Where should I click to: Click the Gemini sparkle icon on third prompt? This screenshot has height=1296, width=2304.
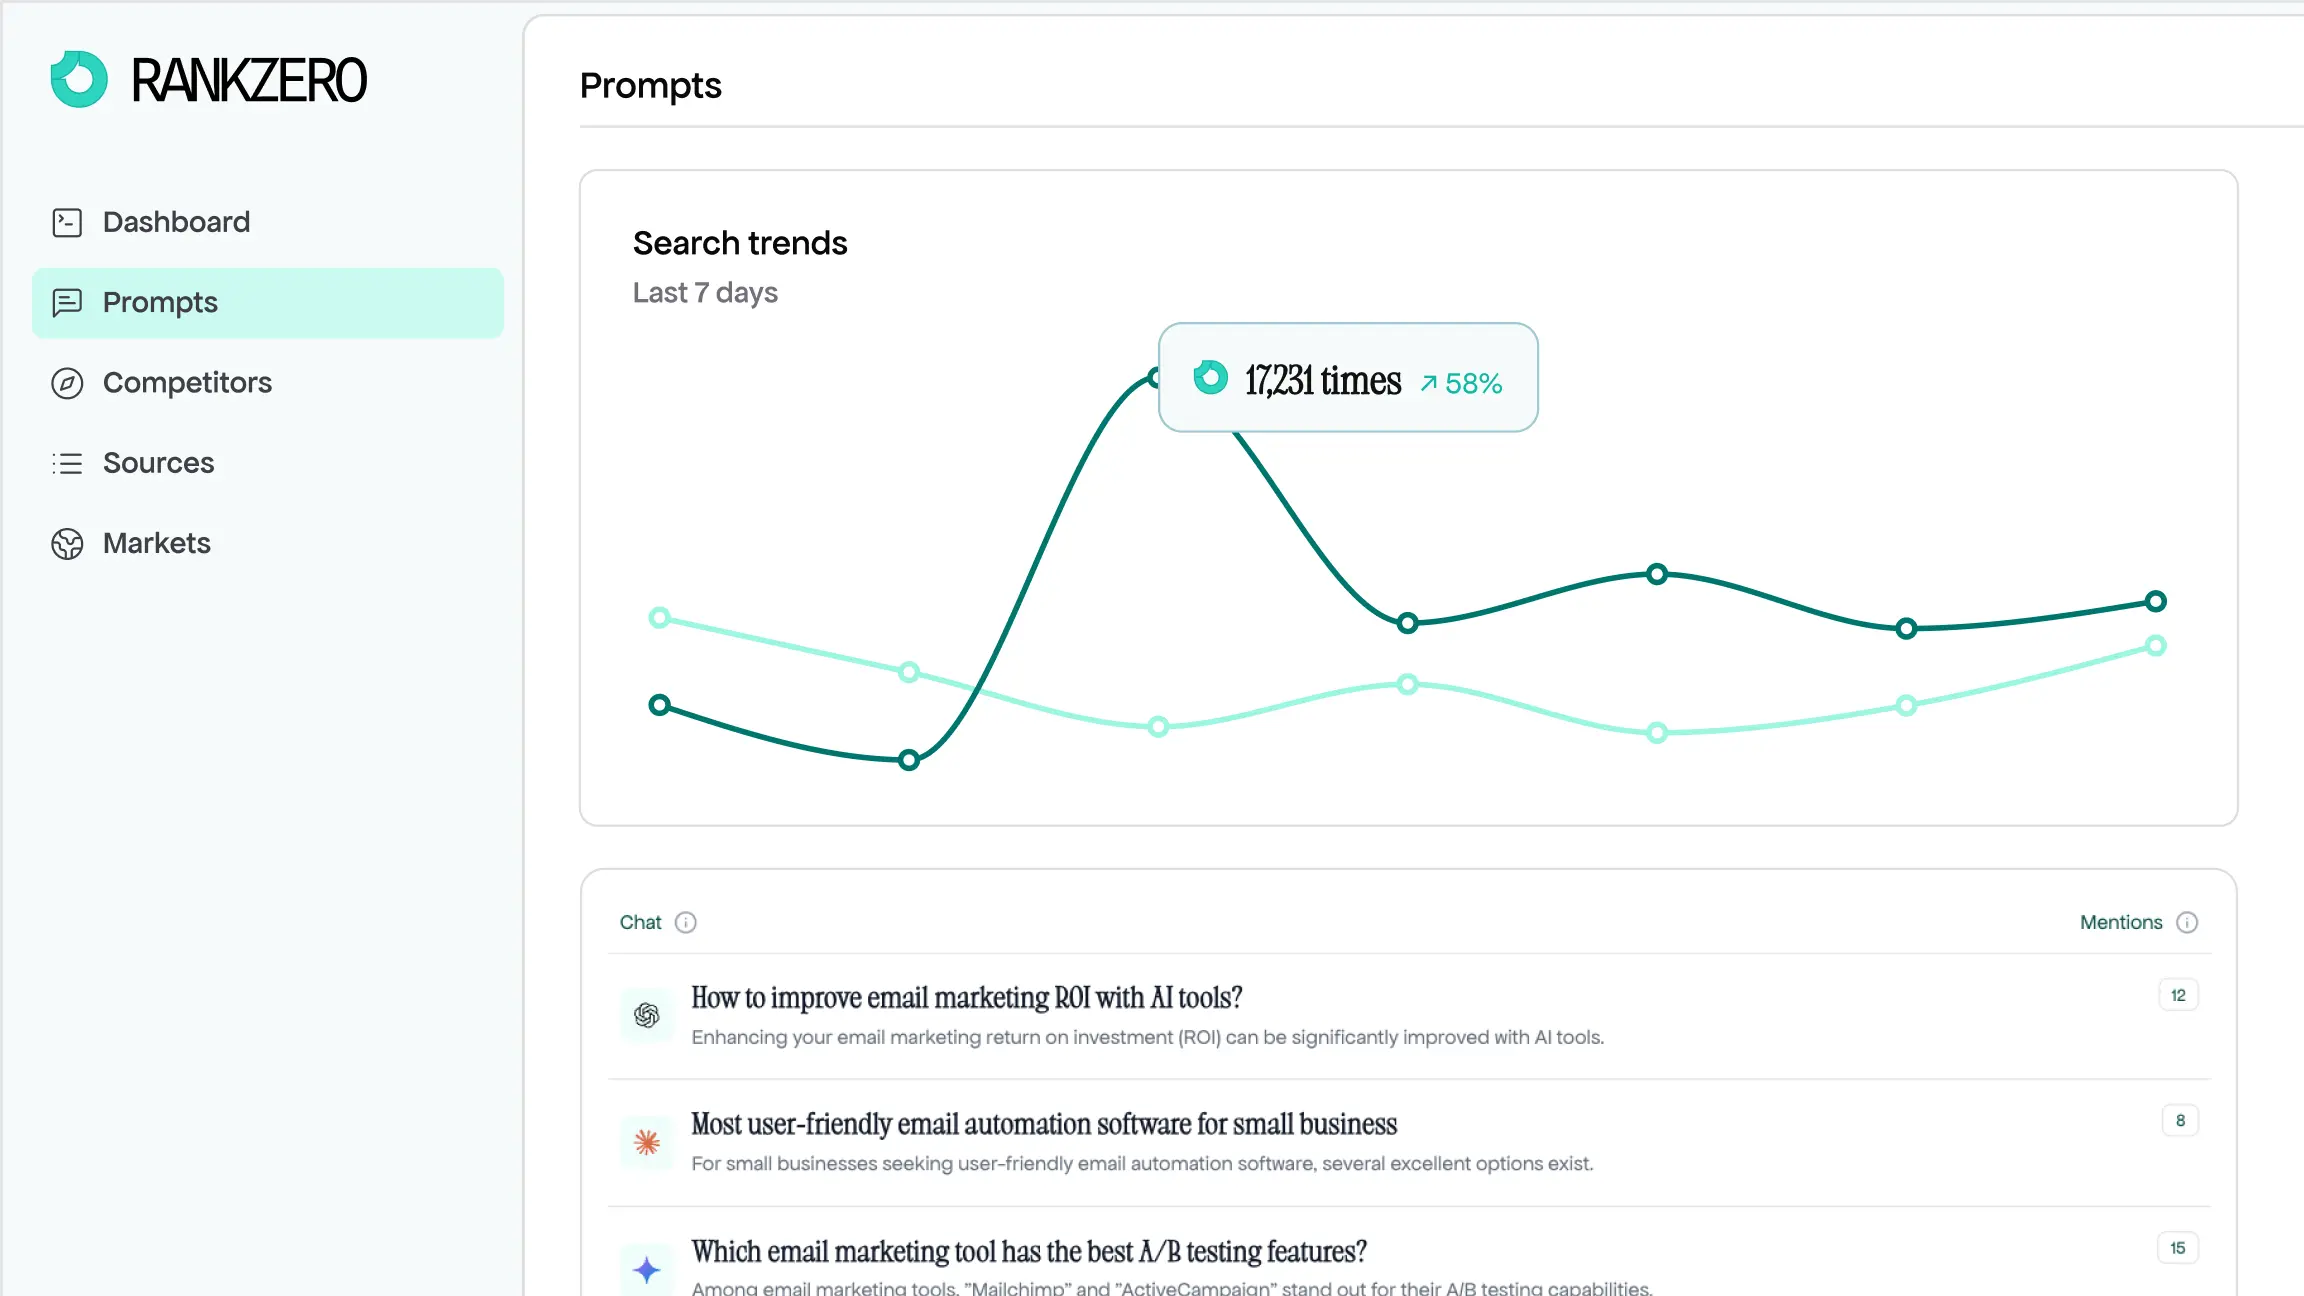tap(647, 1269)
